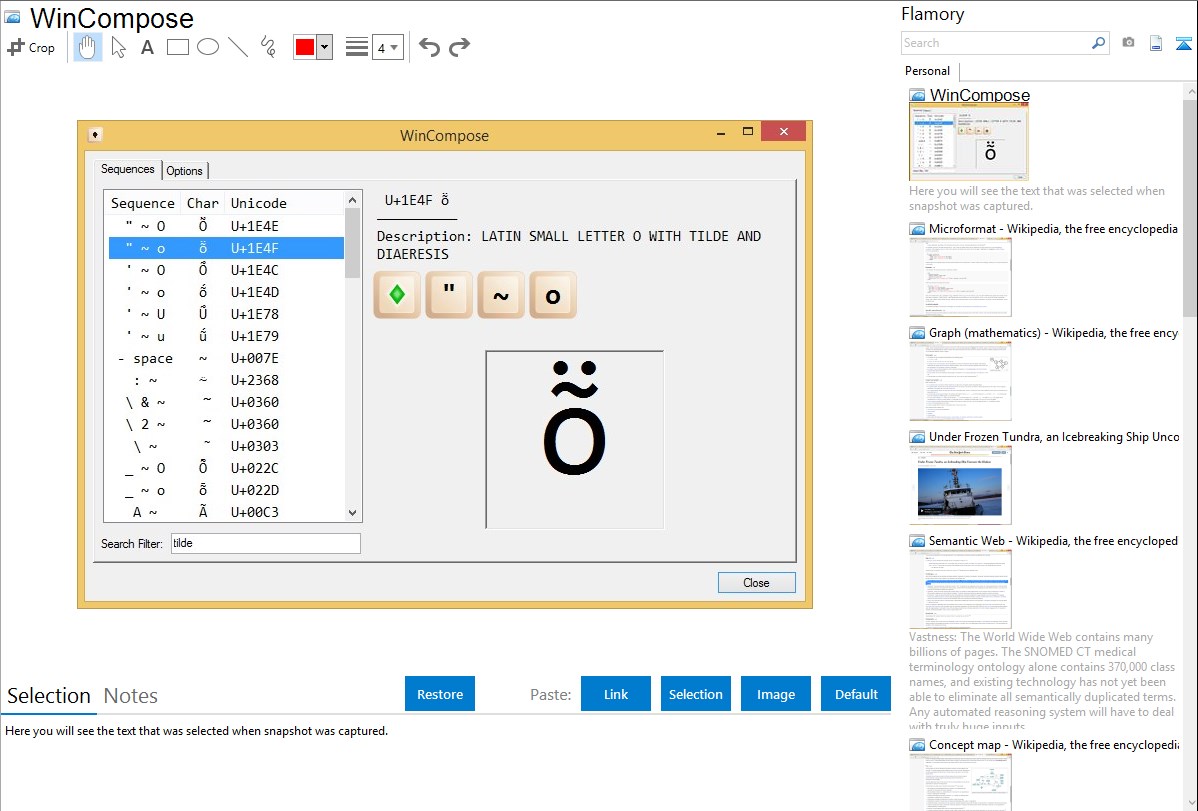Click the blue upload icon in Flamory header
Image resolution: width=1198 pixels, height=811 pixels.
coord(1183,43)
